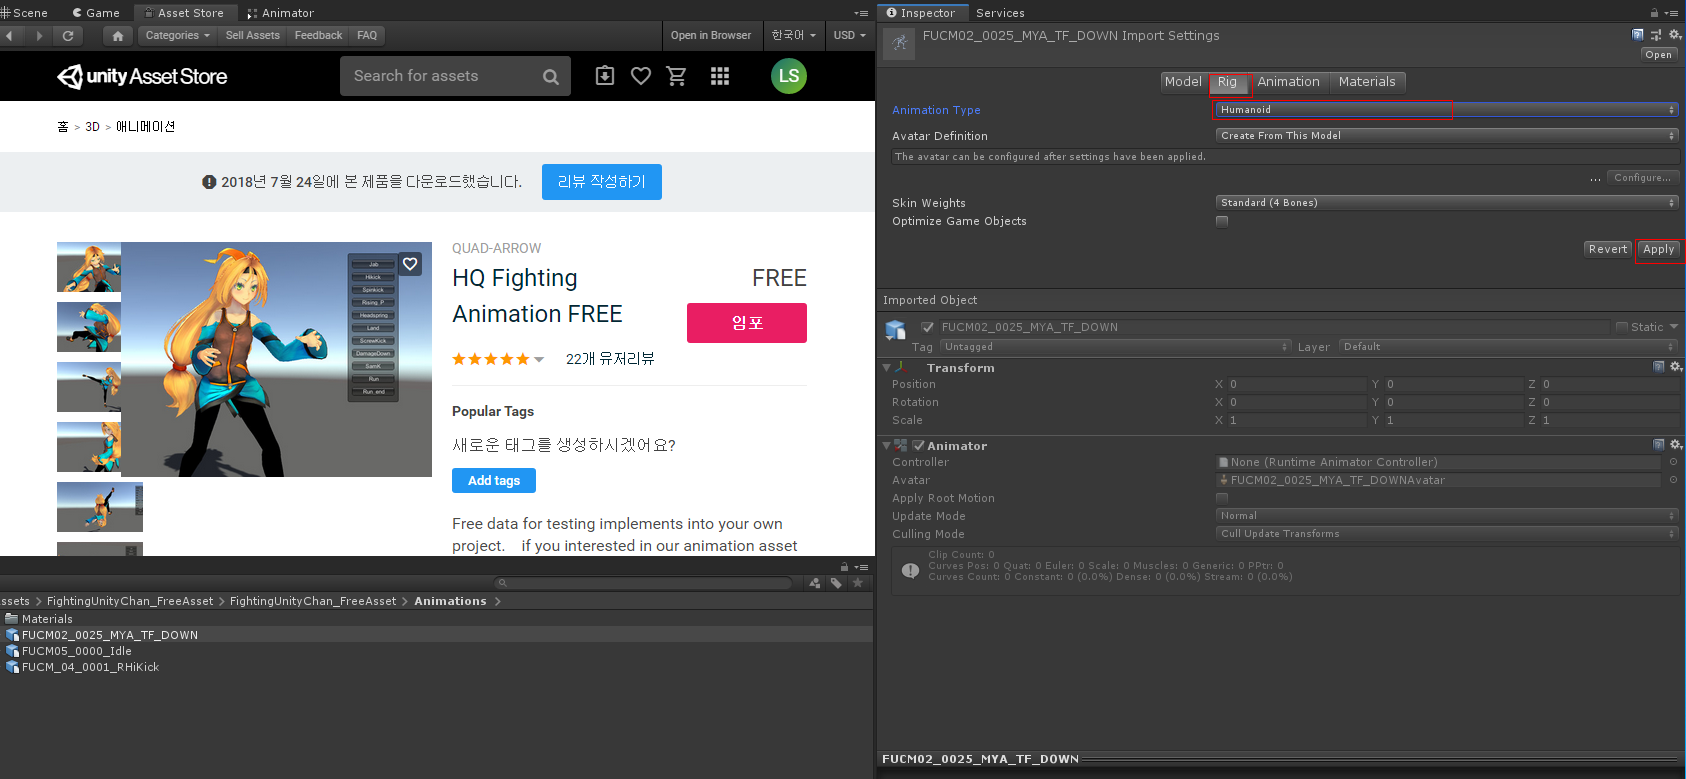Image resolution: width=1686 pixels, height=779 pixels.
Task: Click the pink import button
Action: 747,323
